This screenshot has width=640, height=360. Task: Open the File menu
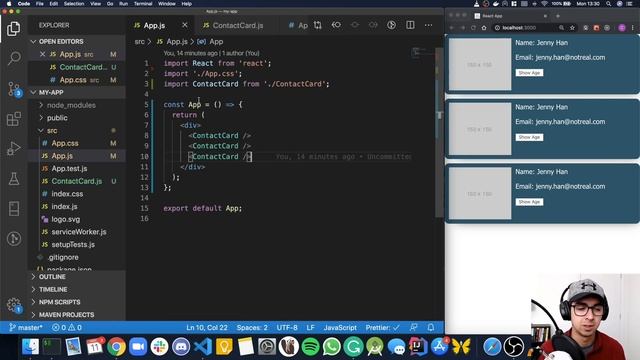point(40,4)
